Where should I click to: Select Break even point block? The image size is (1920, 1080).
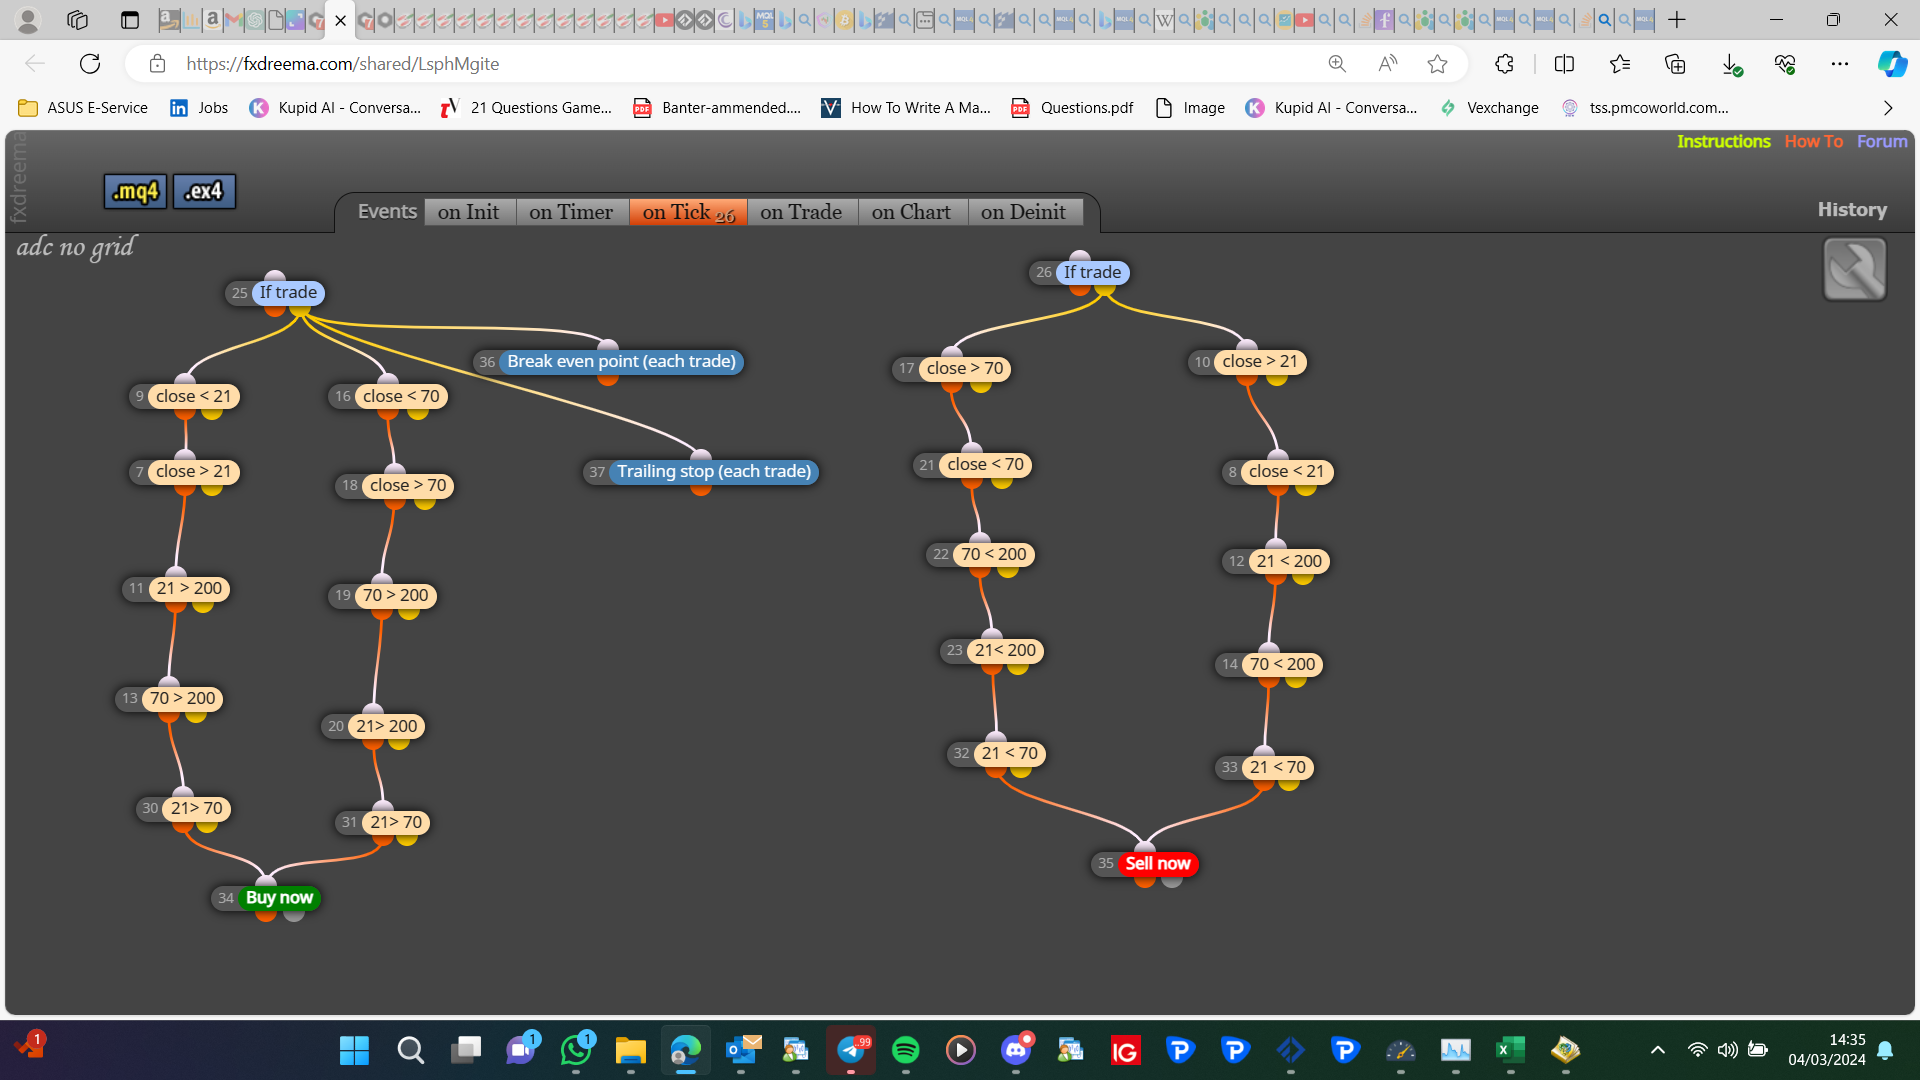[x=621, y=361]
